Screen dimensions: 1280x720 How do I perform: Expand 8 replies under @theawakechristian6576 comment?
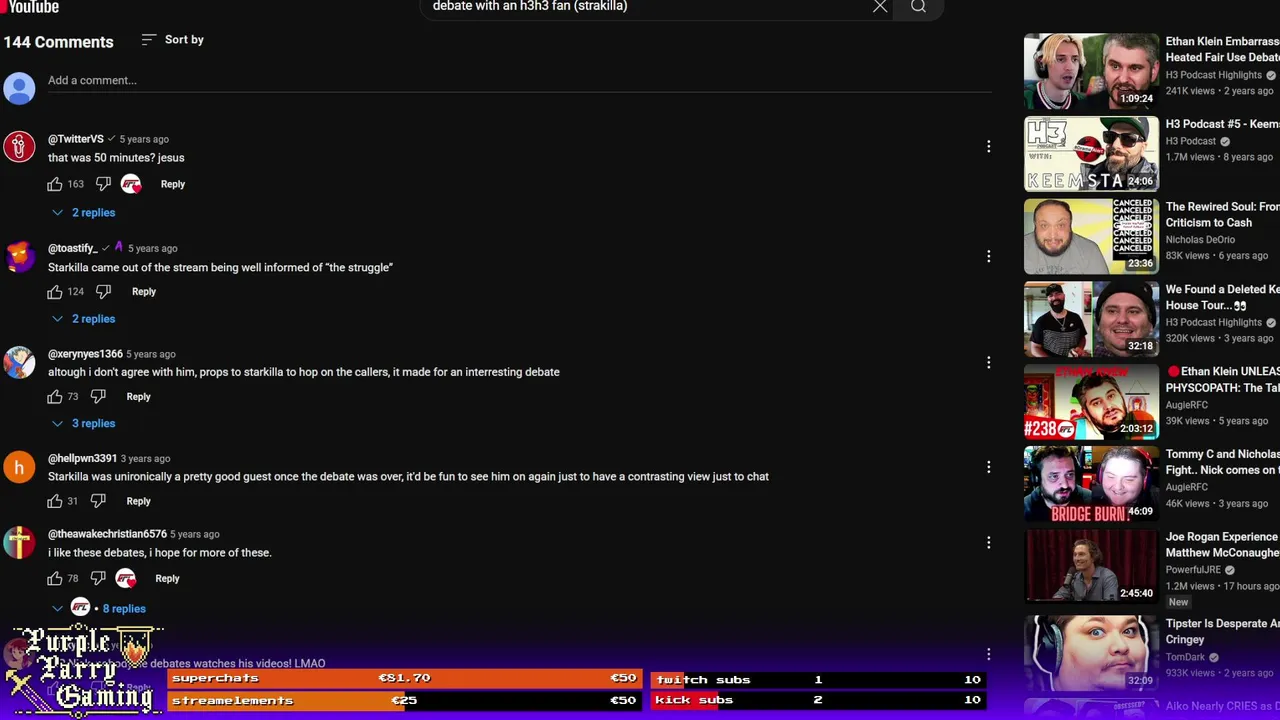(x=100, y=608)
